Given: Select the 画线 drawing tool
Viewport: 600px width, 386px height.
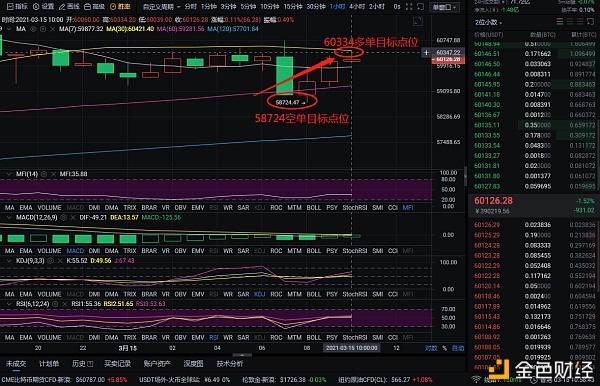Looking at the screenshot, I should (69, 7).
